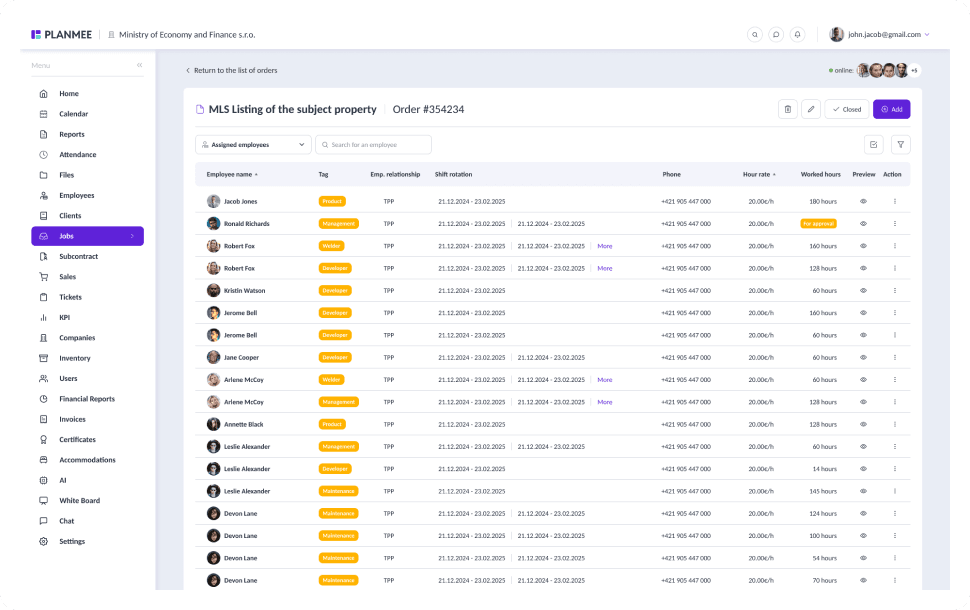This screenshot has height=610, width=970.
Task: Preview Jane Cooper's row with the eye icon
Action: coord(863,358)
